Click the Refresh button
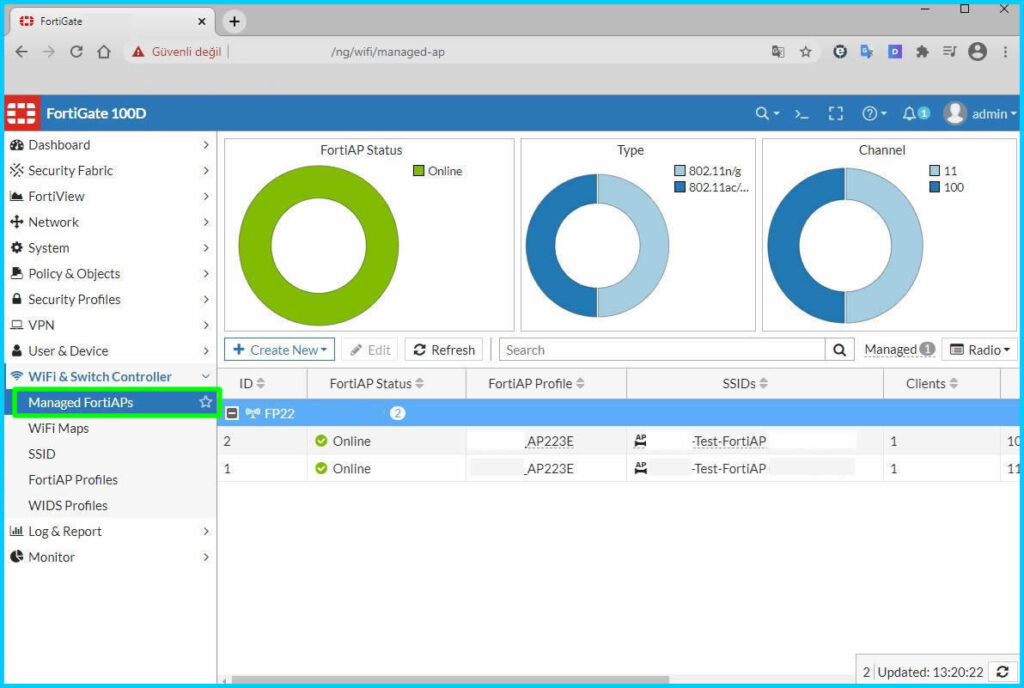This screenshot has width=1024, height=688. click(x=444, y=350)
